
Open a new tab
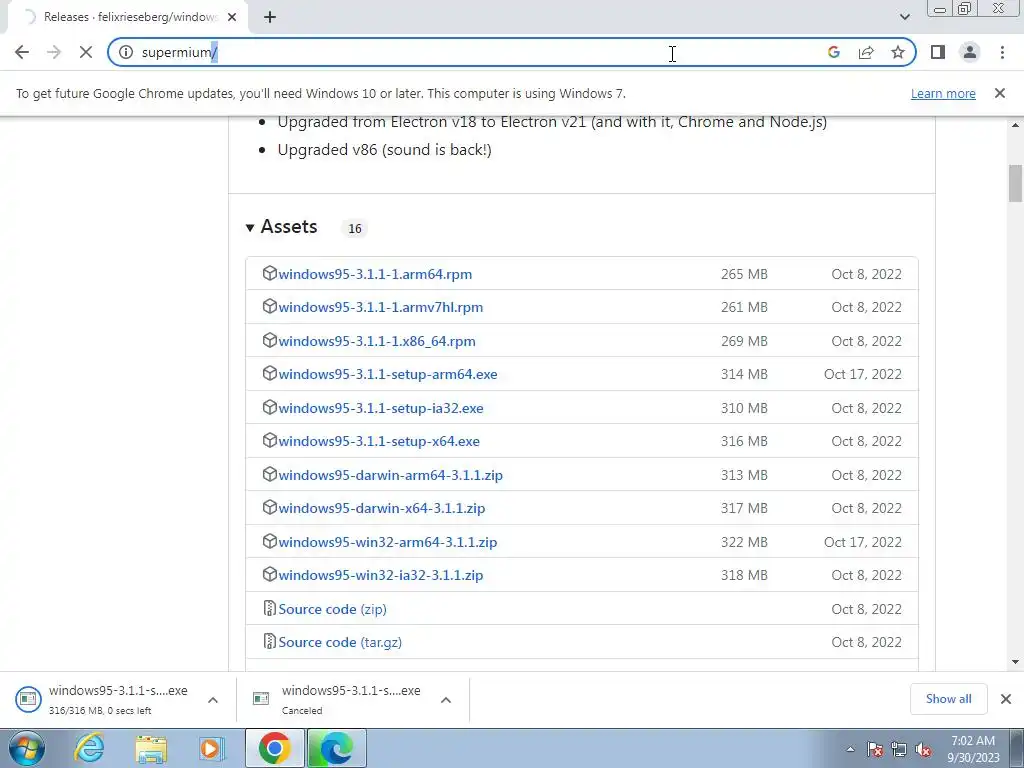(270, 17)
